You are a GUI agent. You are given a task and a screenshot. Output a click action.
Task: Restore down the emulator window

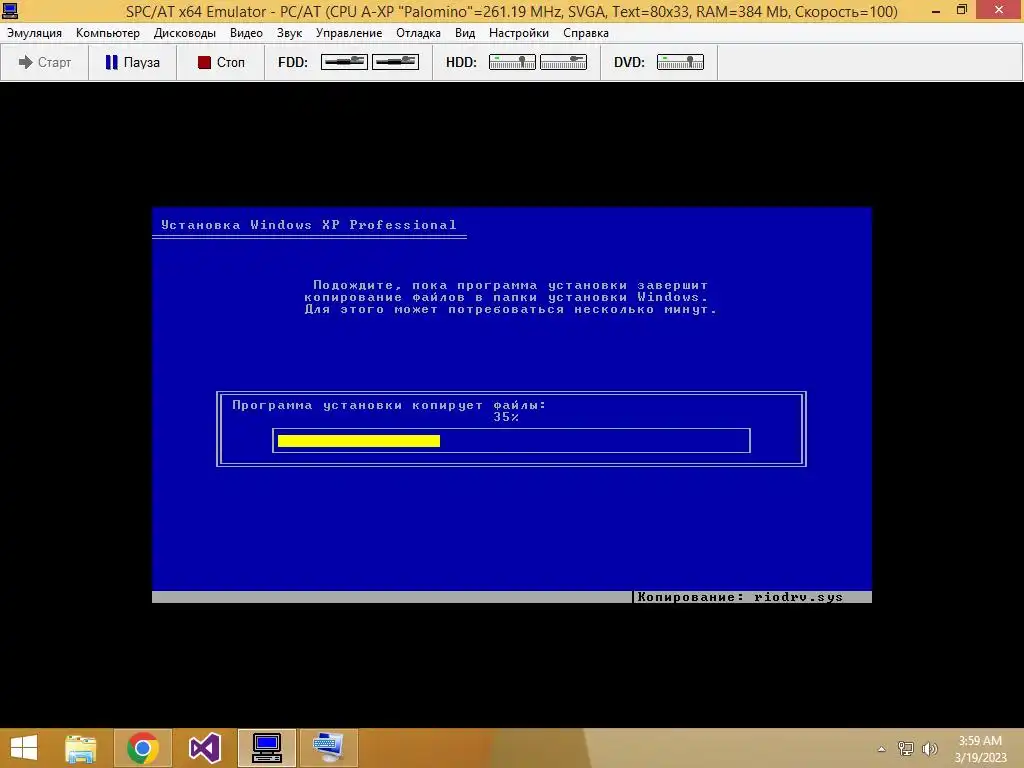pyautogui.click(x=962, y=10)
